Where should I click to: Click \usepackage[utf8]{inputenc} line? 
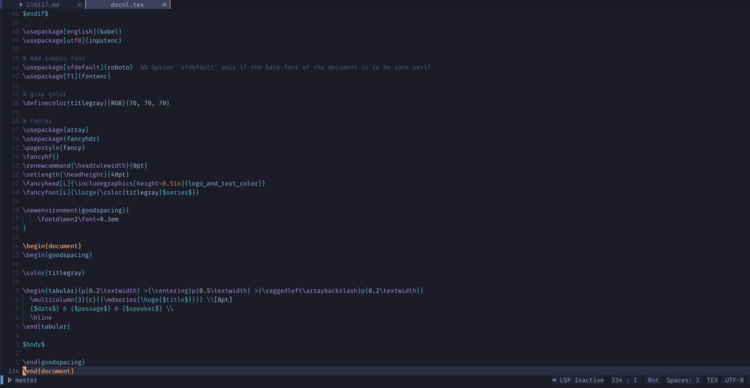tap(72, 40)
